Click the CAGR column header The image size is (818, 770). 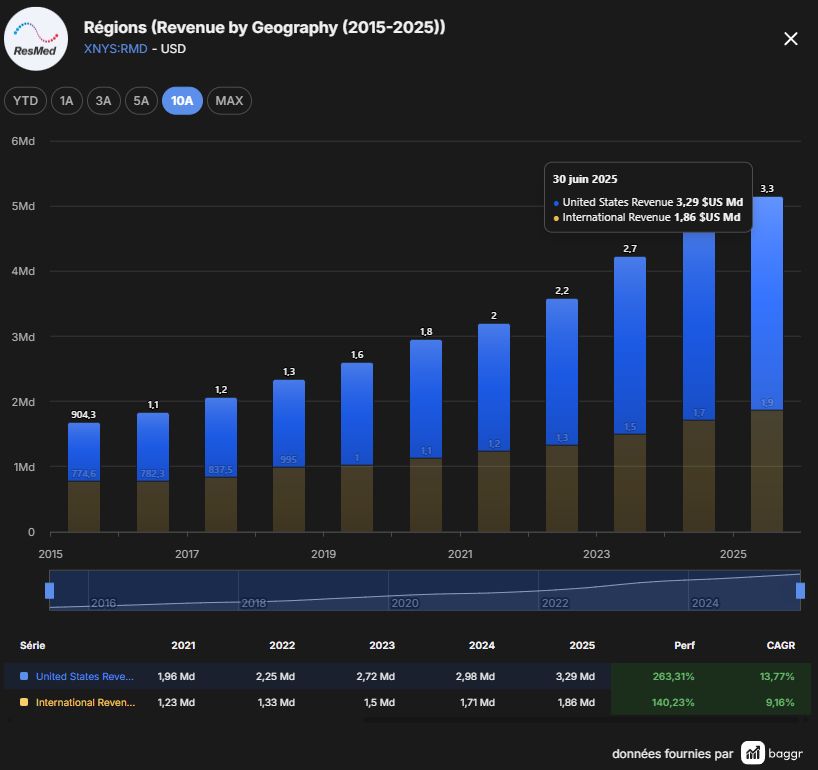(x=780, y=645)
